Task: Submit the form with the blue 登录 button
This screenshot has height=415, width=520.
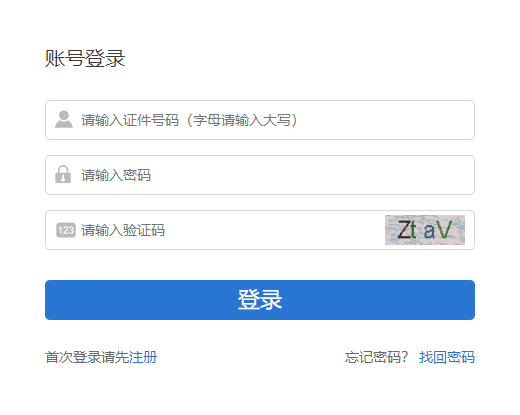Action: pos(260,300)
